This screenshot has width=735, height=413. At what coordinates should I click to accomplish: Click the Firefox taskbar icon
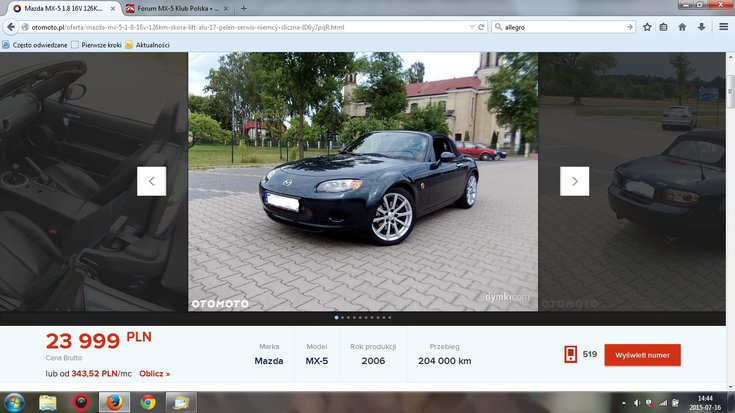click(114, 403)
